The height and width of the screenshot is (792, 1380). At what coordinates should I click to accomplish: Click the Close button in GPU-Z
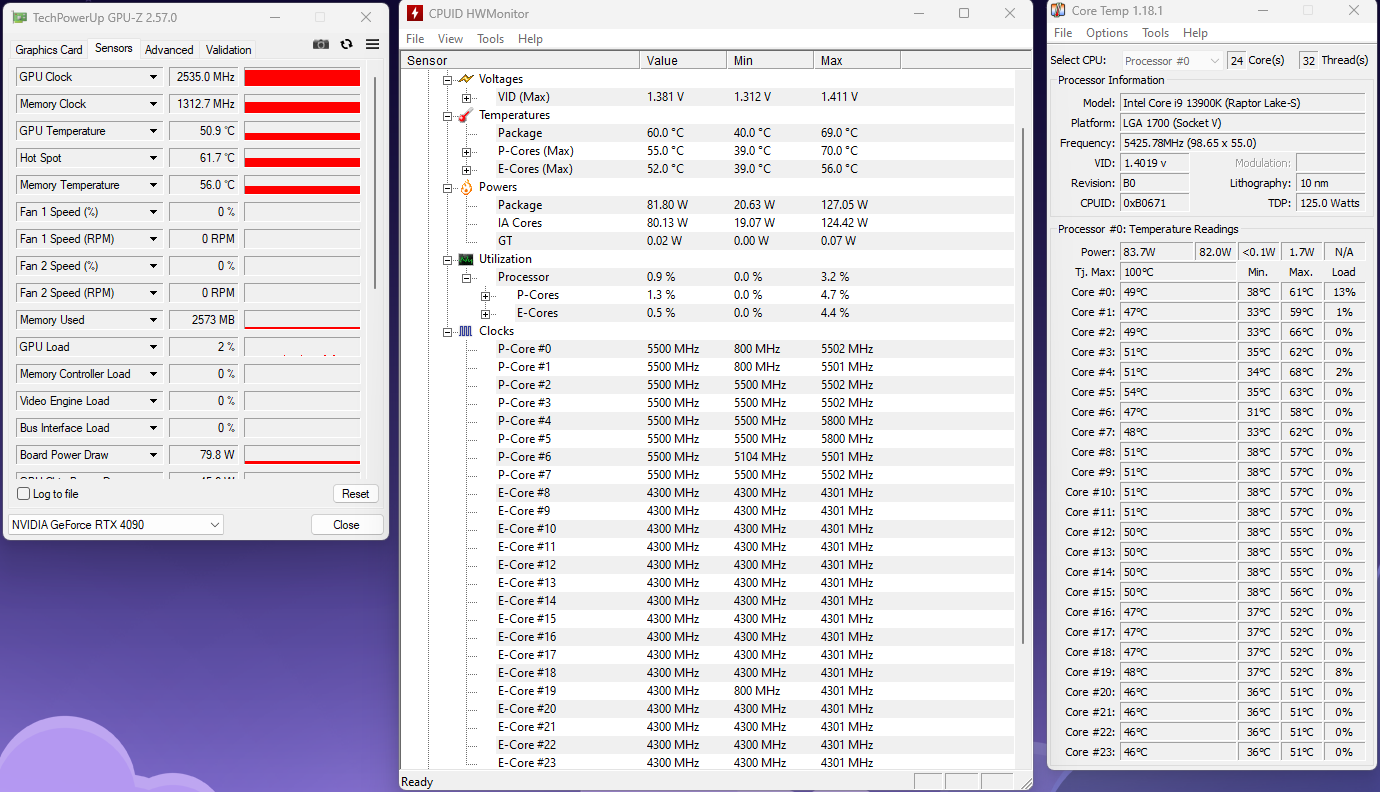[346, 525]
